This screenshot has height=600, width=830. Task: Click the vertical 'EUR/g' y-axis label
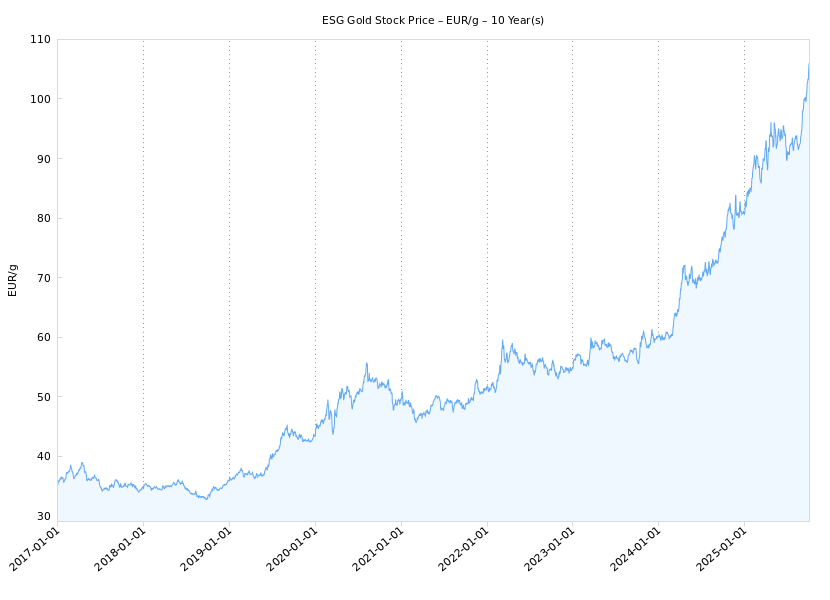pyautogui.click(x=13, y=280)
